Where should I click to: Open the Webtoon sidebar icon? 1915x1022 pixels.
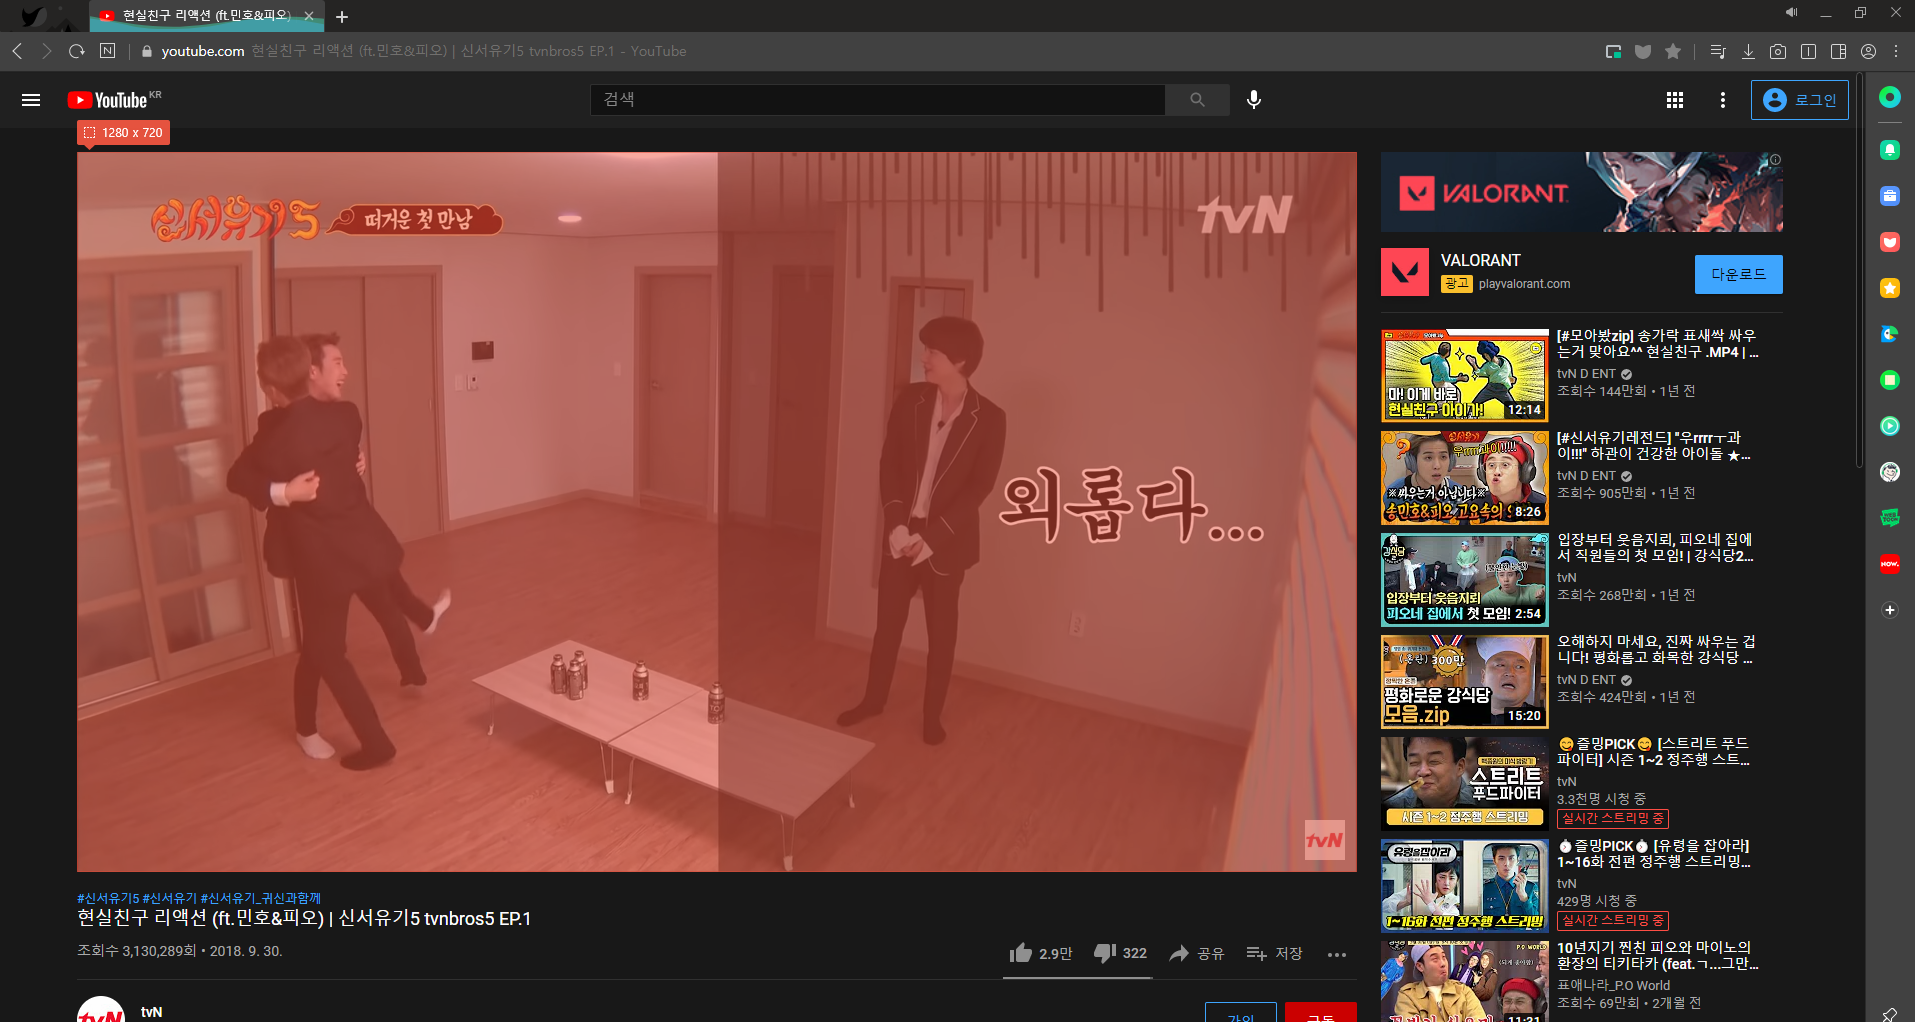click(x=1889, y=518)
